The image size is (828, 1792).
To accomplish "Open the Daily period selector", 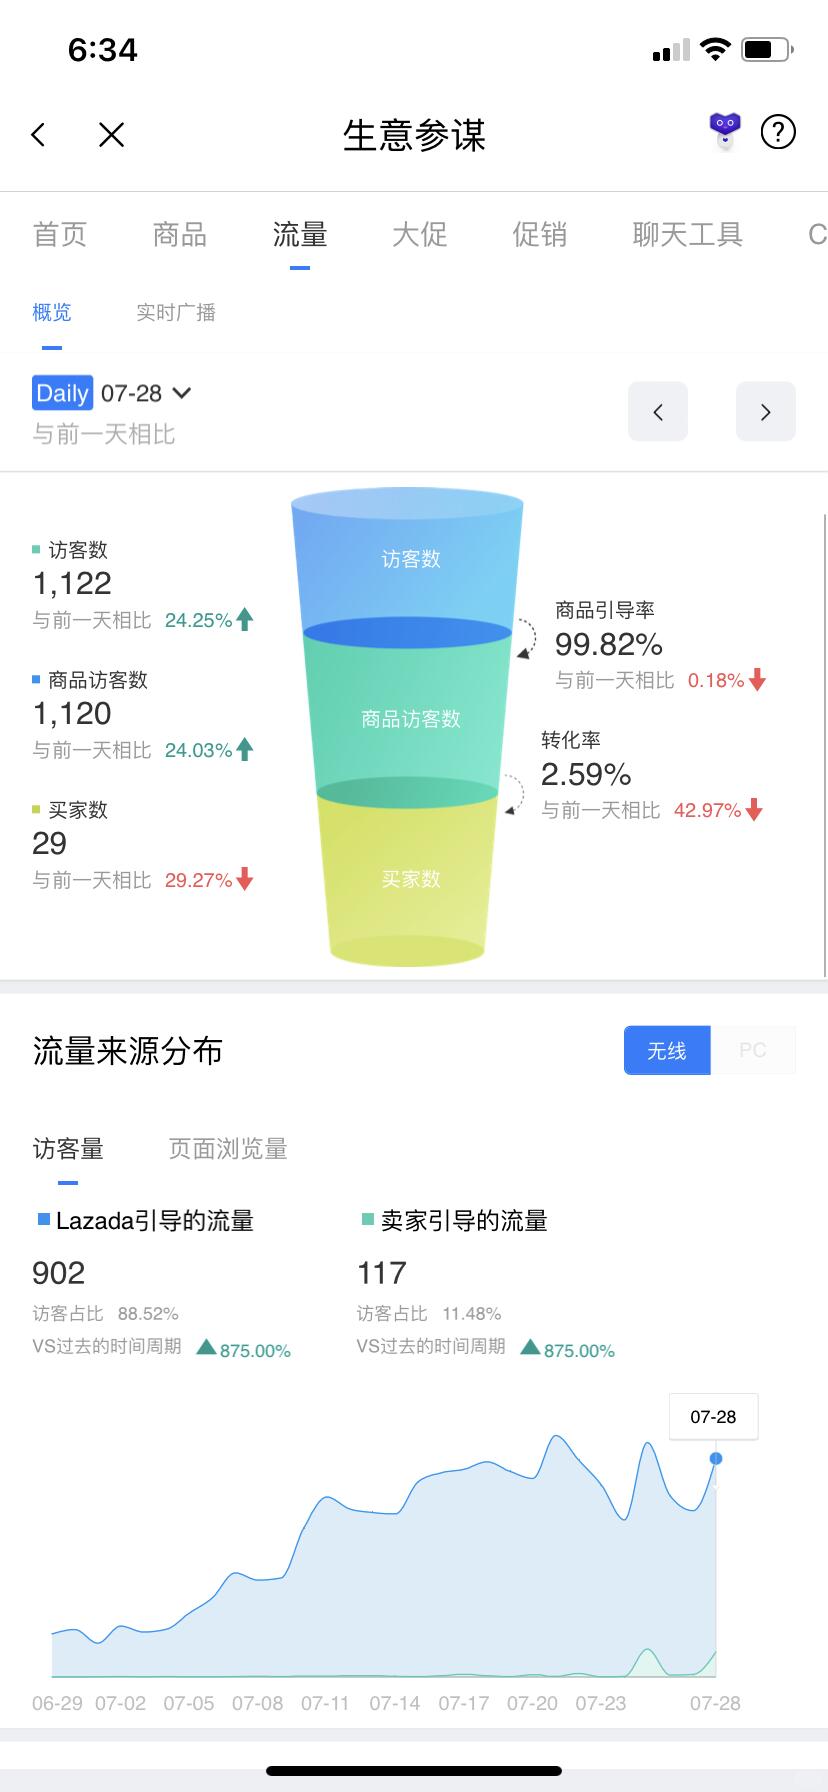I will tap(63, 393).
